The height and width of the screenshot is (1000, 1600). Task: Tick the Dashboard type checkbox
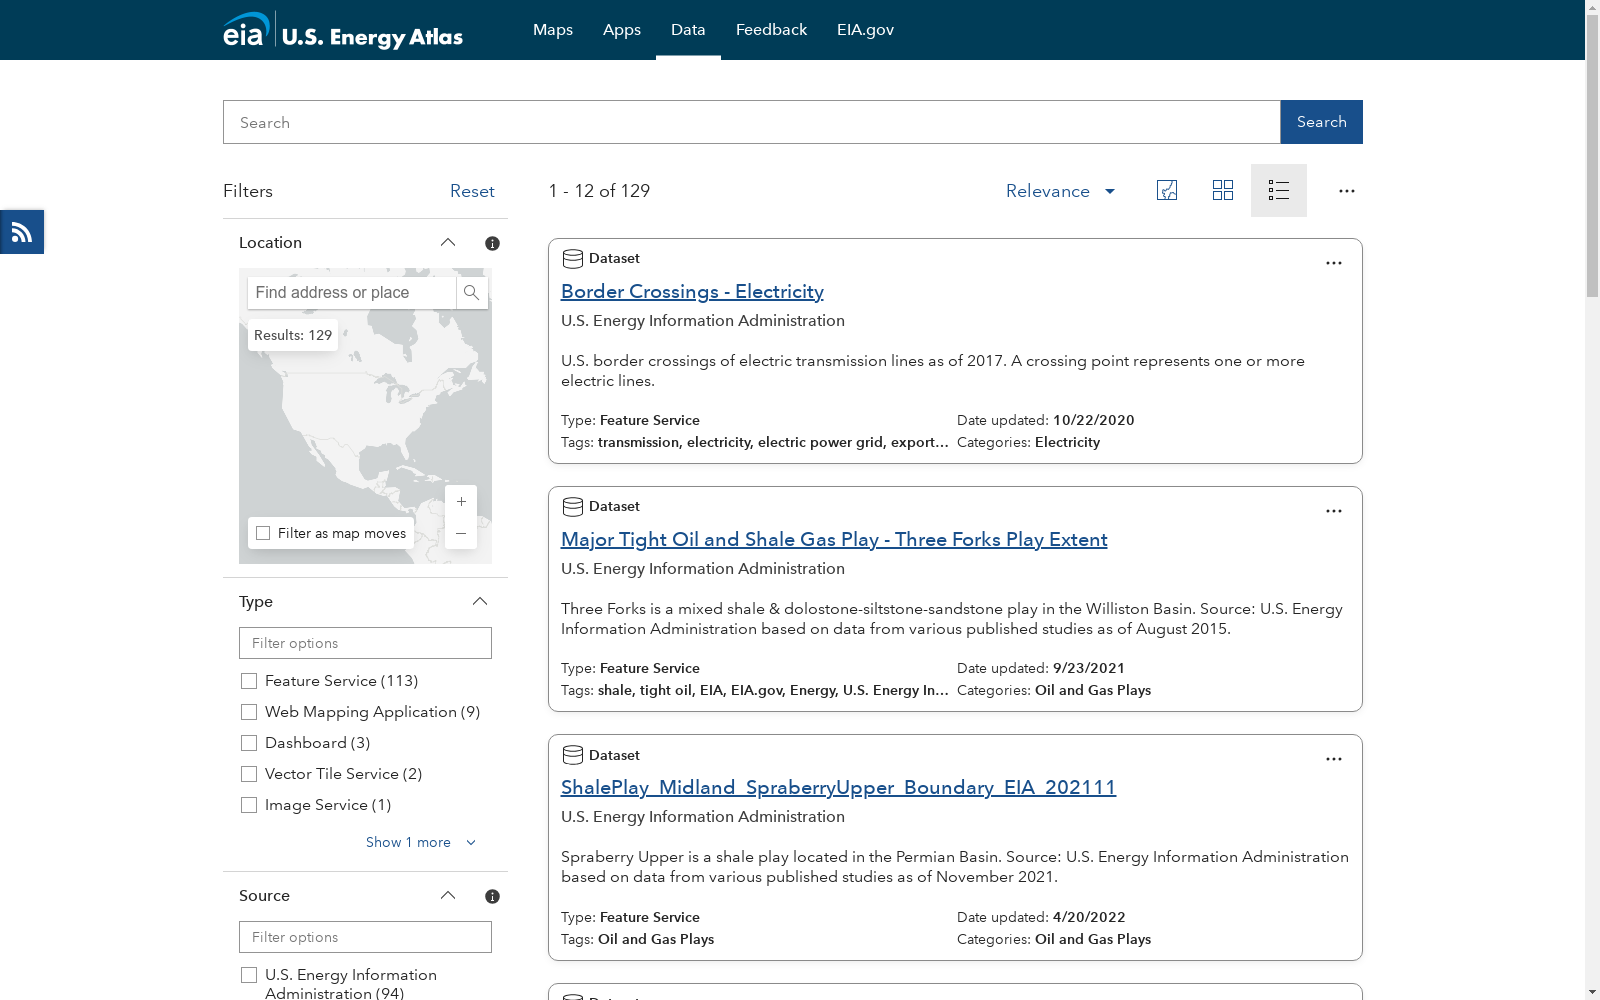(x=249, y=743)
